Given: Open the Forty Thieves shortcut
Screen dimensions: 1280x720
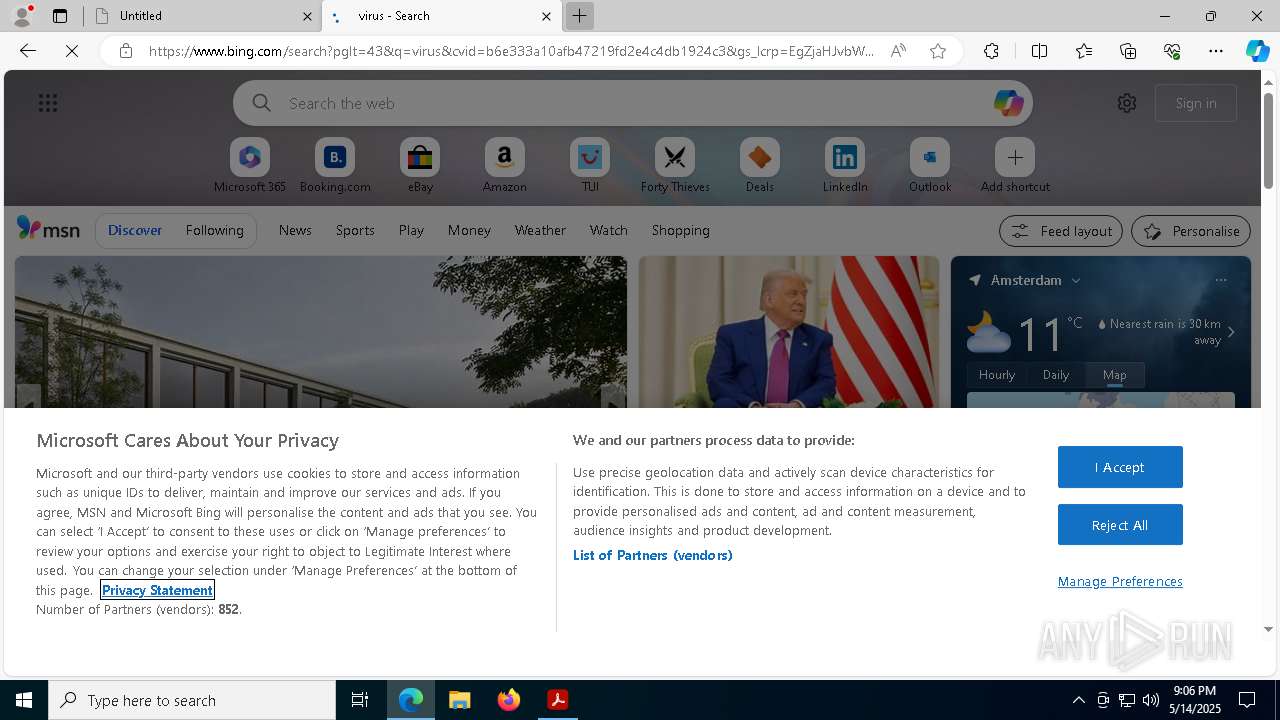Looking at the screenshot, I should point(675,165).
